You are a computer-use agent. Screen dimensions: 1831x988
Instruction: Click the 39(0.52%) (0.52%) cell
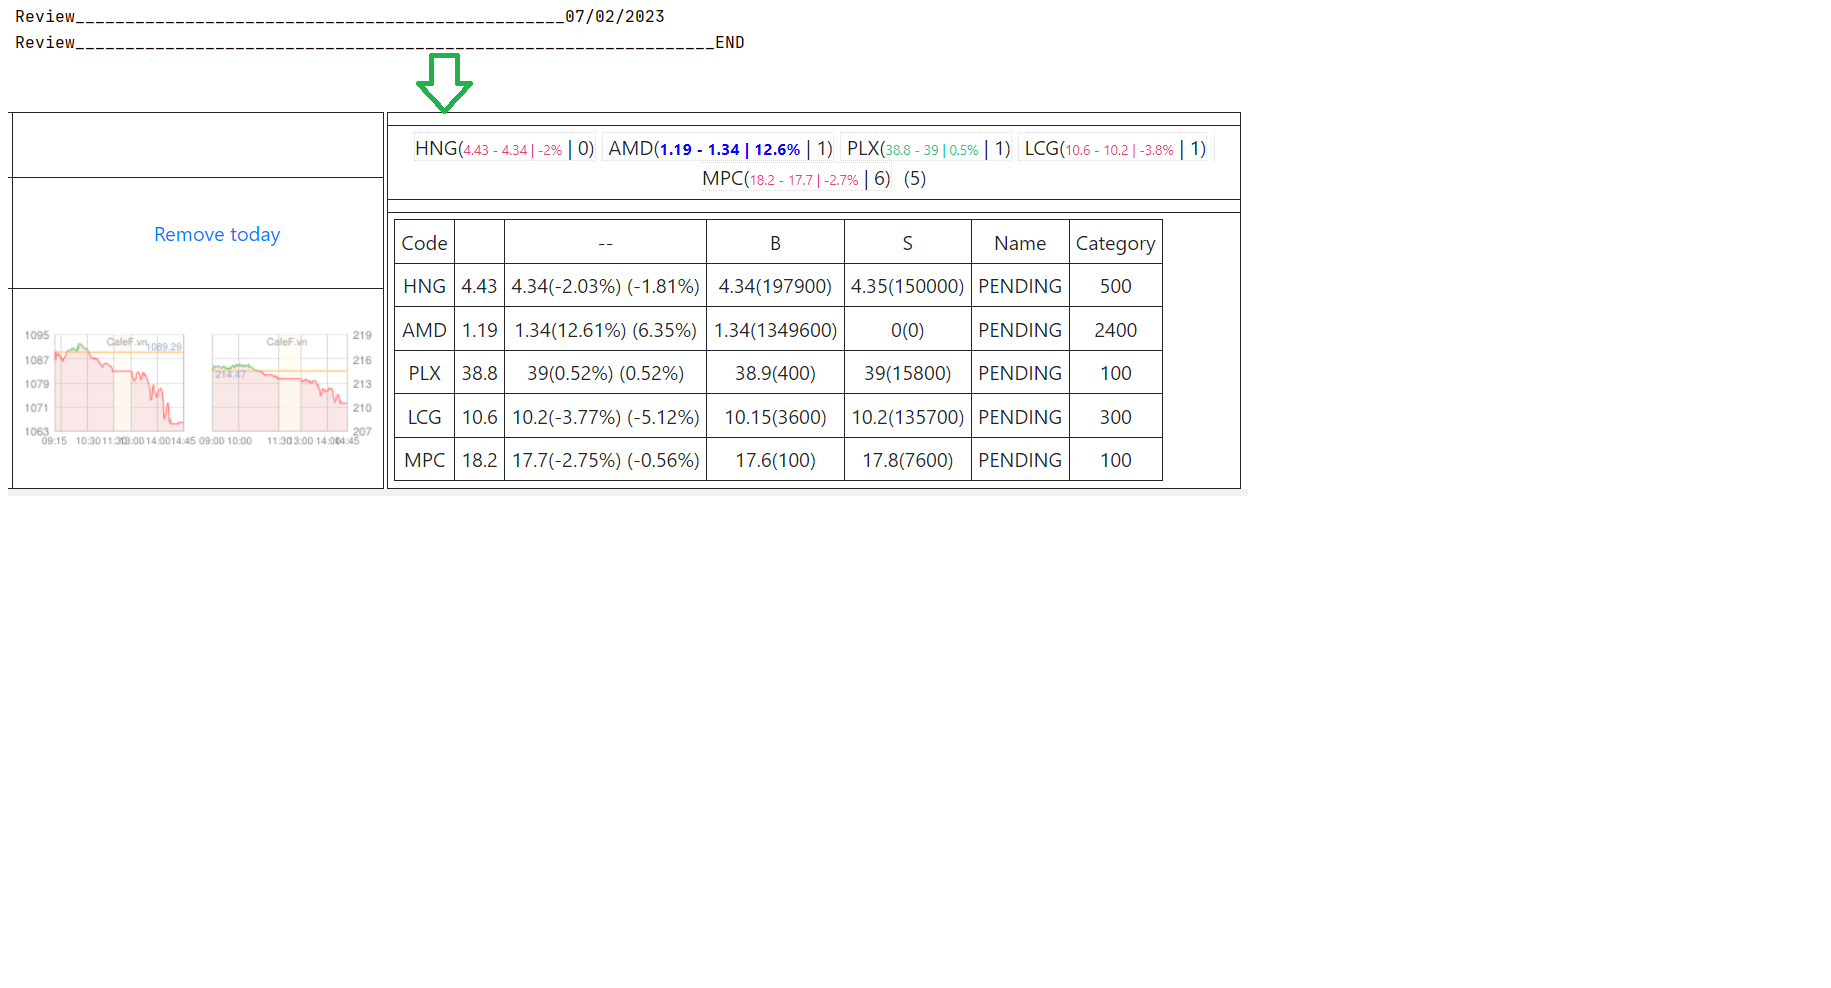click(605, 373)
